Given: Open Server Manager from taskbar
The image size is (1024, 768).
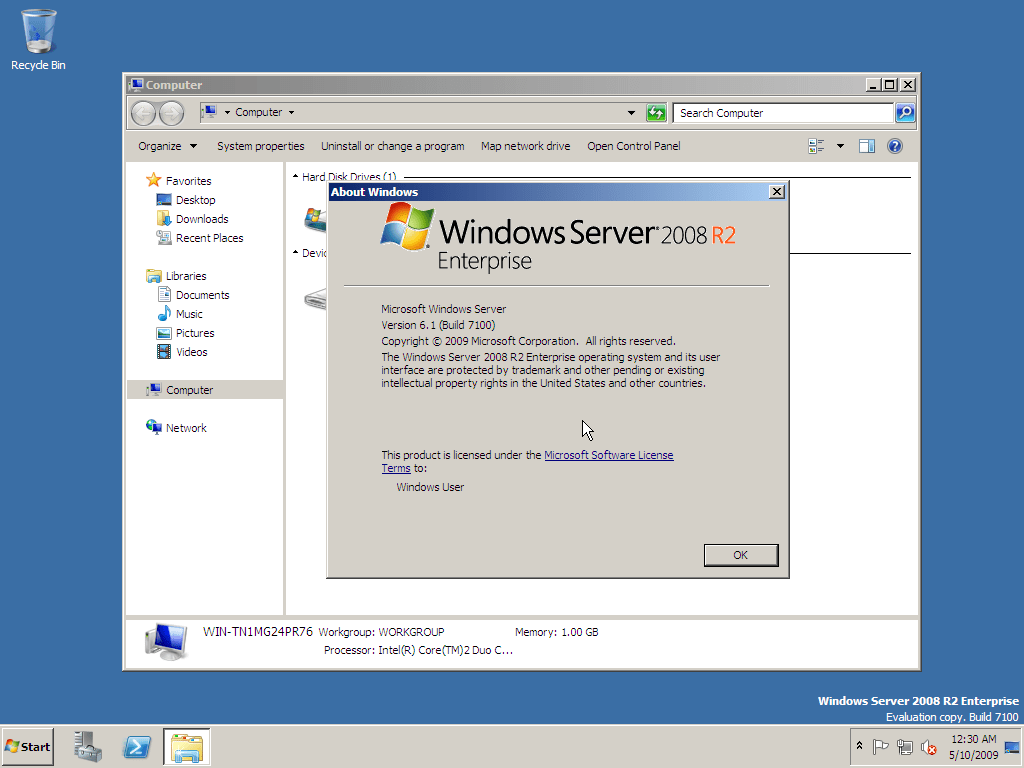Looking at the screenshot, I should coord(87,747).
